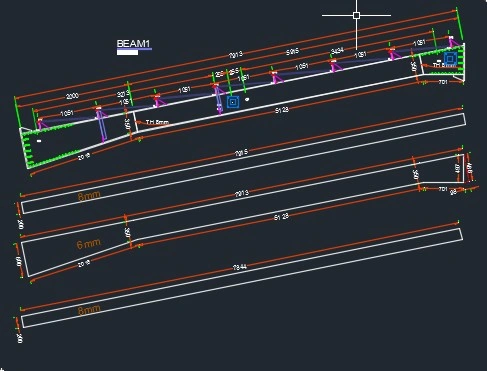Select the 5915 dimension text
487x371 pixels.
tap(292, 52)
